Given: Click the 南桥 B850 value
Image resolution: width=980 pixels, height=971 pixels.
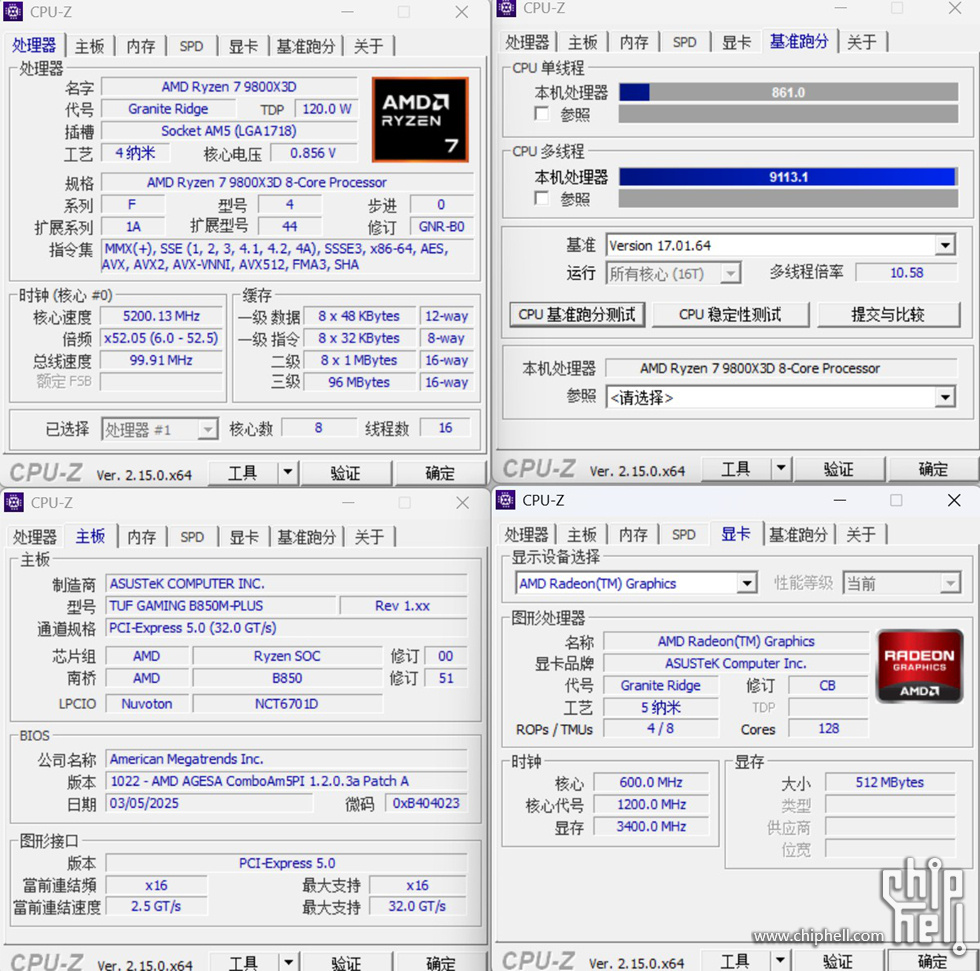Looking at the screenshot, I should pos(287,678).
